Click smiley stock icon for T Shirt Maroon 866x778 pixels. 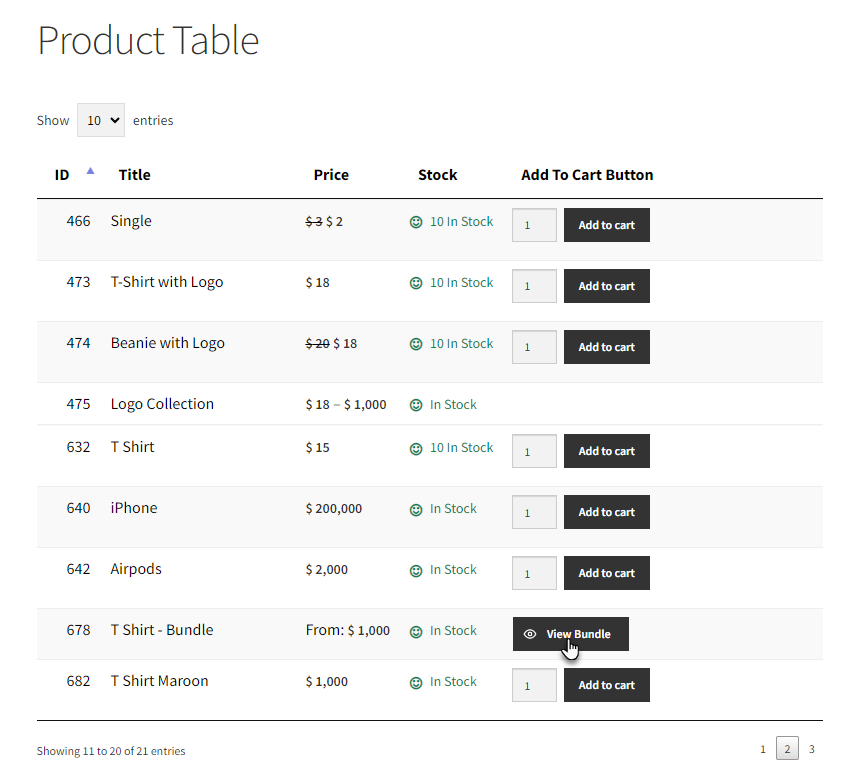tap(416, 682)
